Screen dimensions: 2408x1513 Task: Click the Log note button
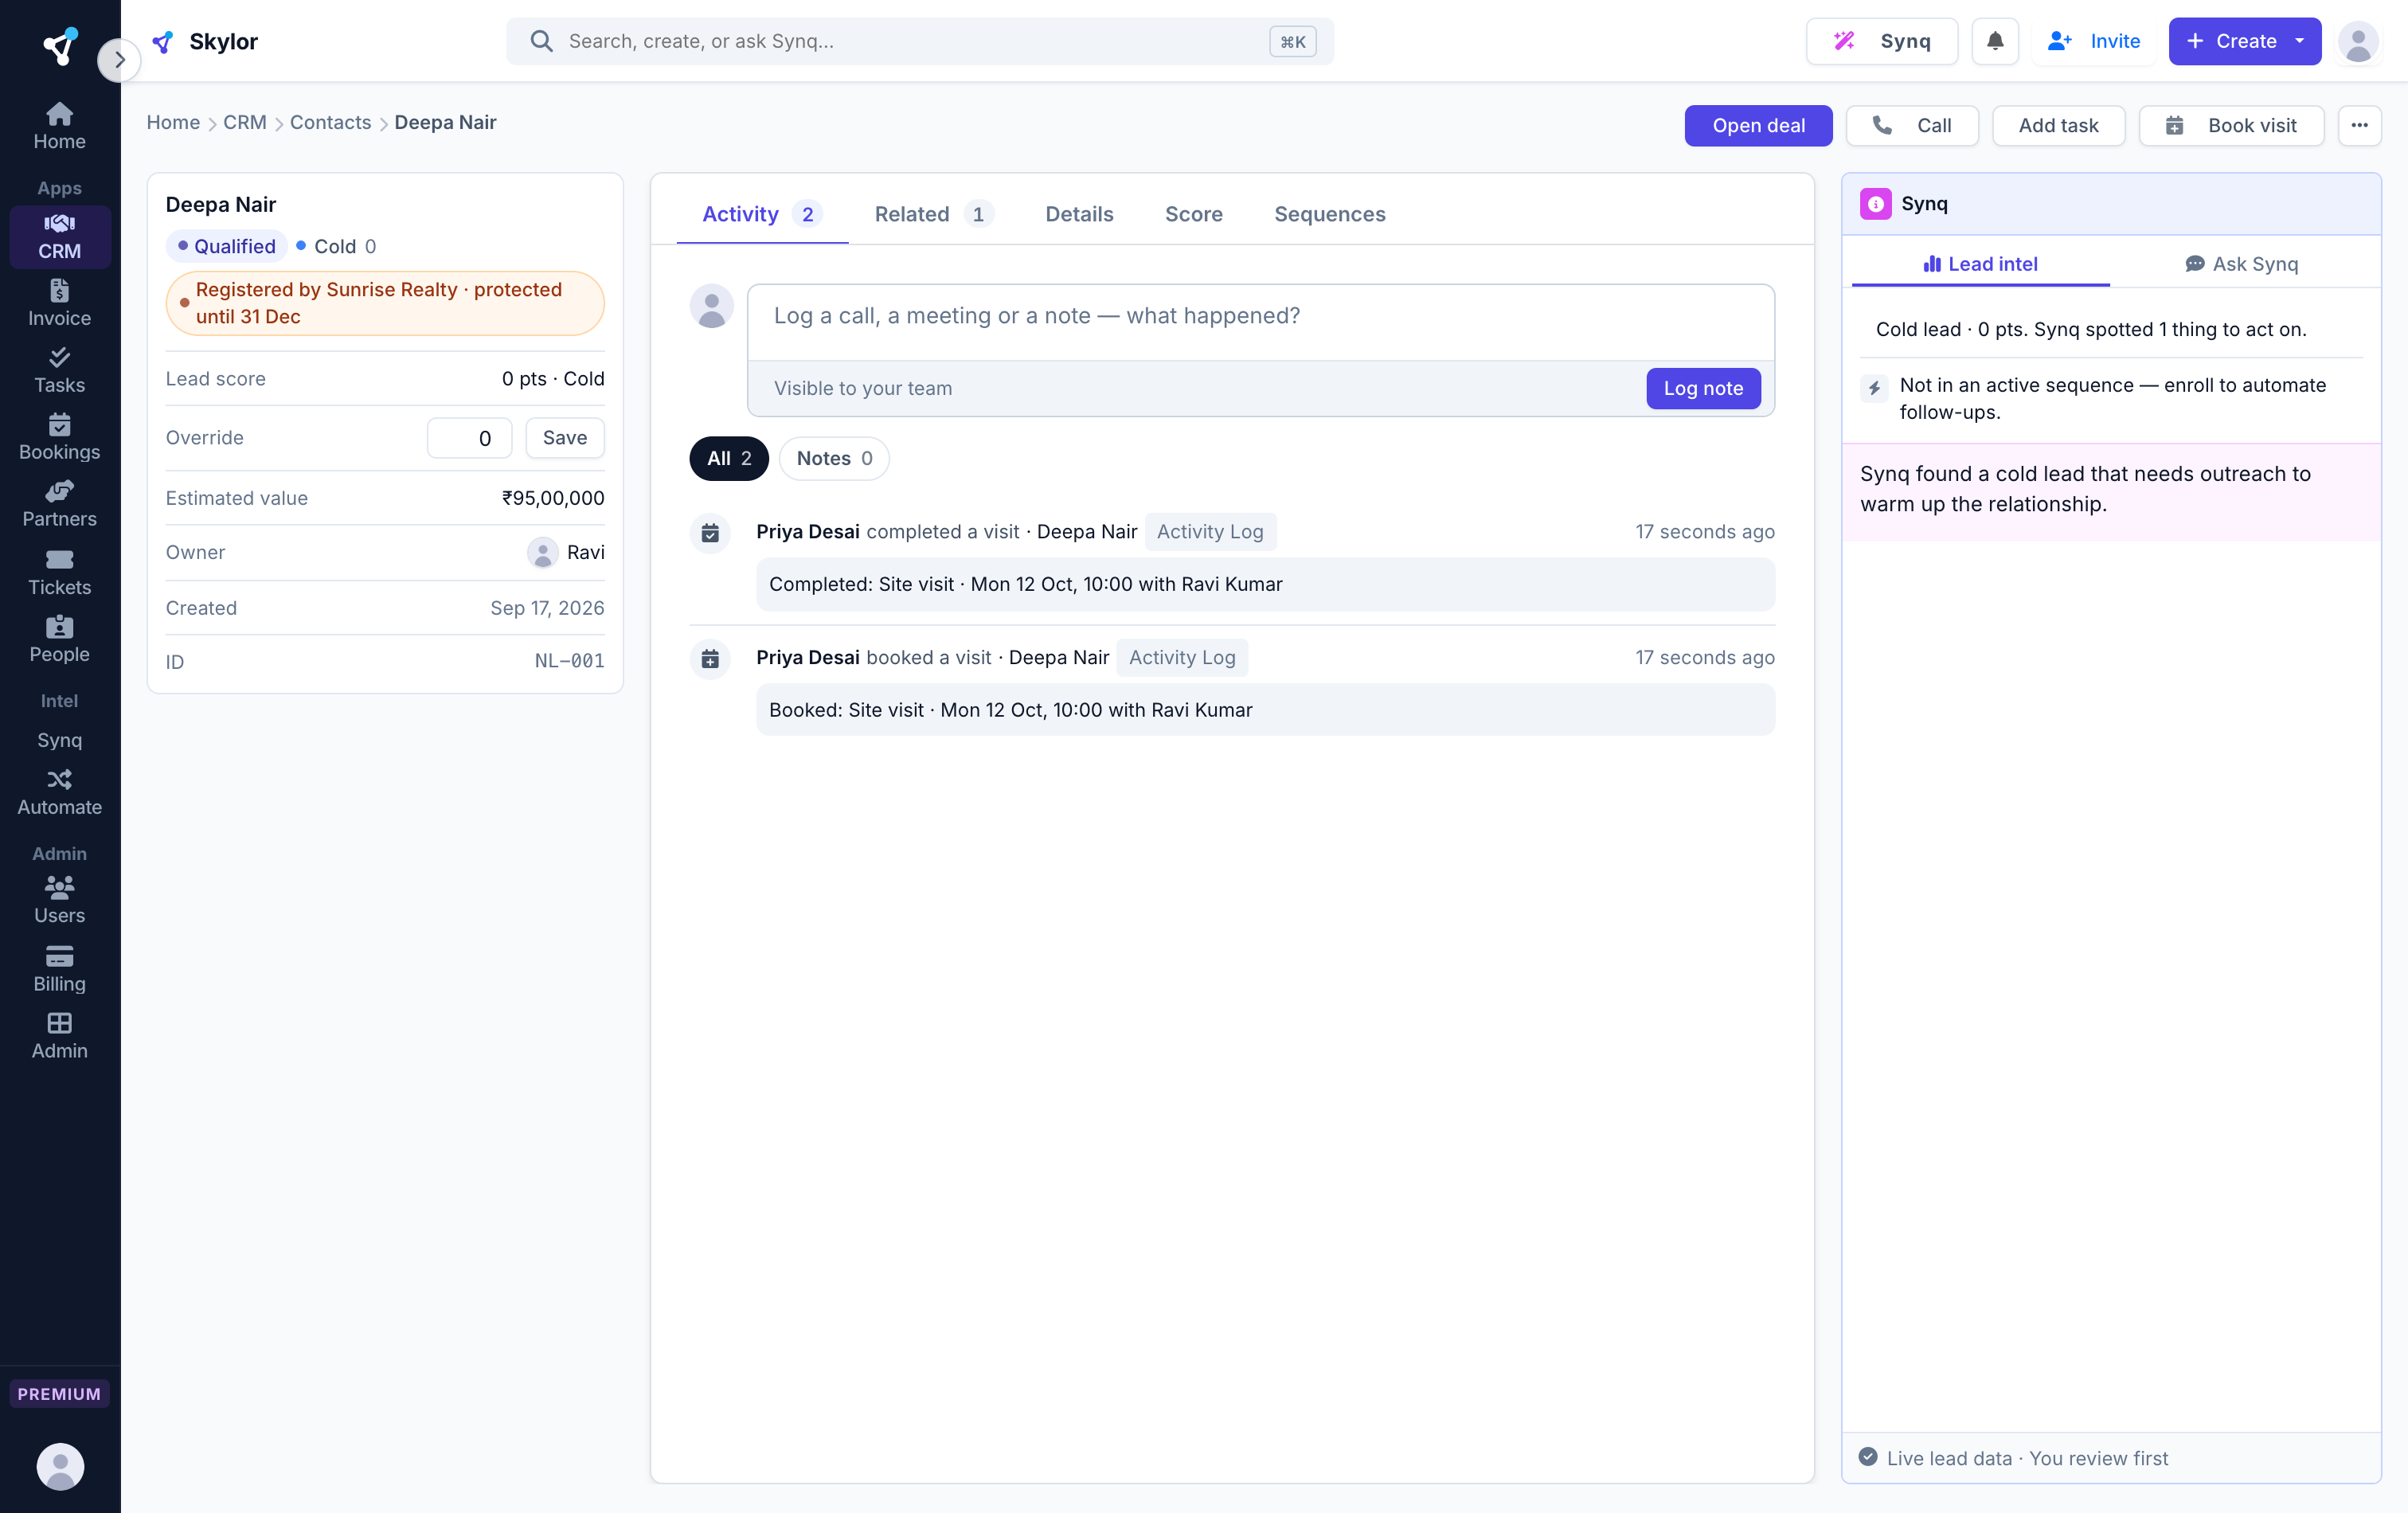click(x=1703, y=388)
